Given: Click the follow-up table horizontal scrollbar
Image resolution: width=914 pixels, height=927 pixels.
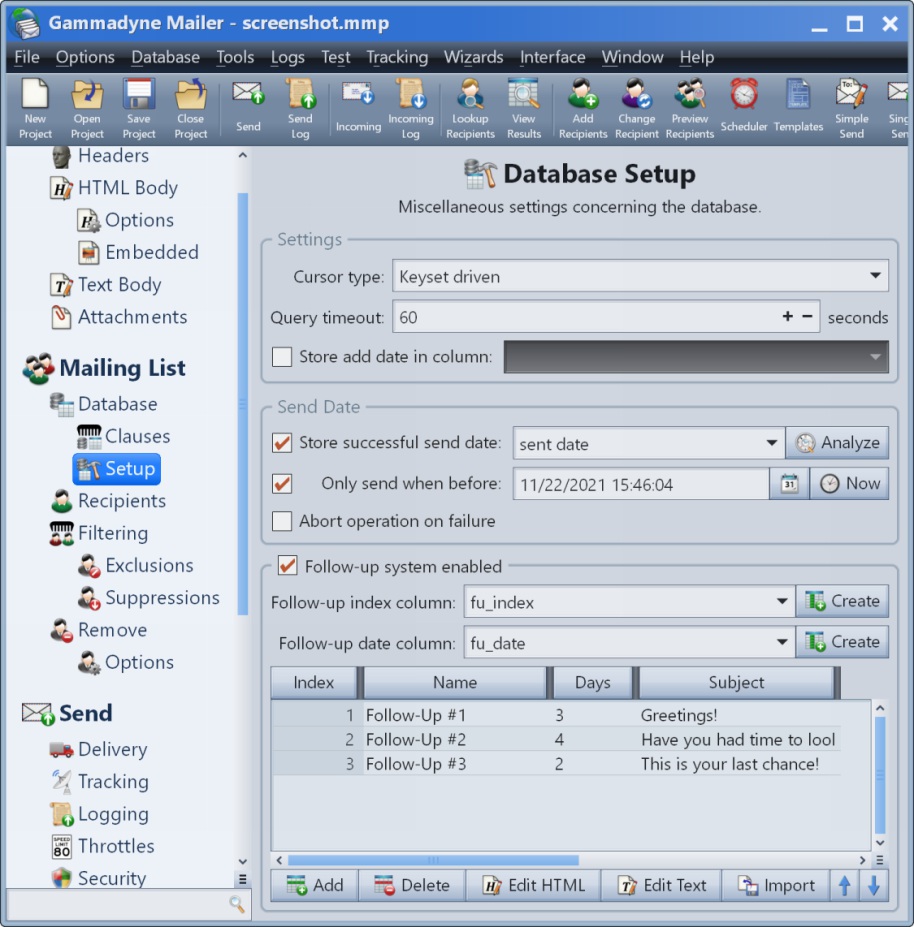Looking at the screenshot, I should (x=433, y=860).
